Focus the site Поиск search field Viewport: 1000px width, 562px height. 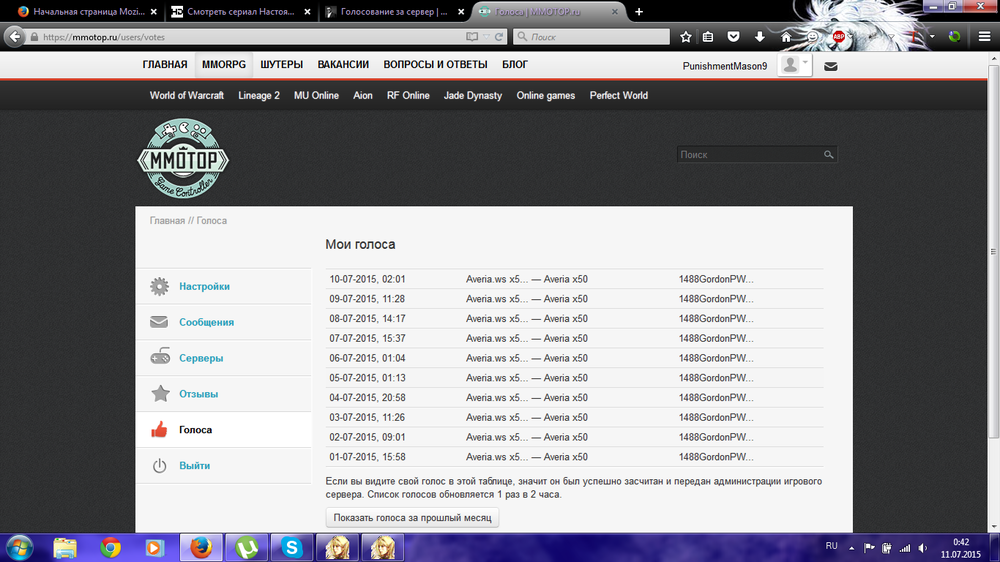pyautogui.click(x=750, y=155)
